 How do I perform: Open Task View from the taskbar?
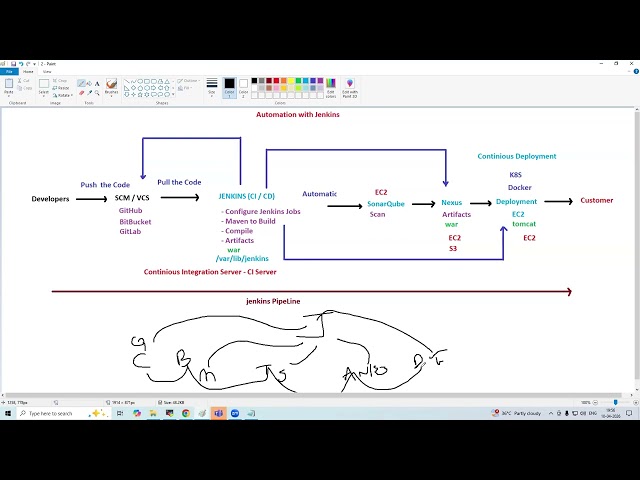[x=120, y=413]
